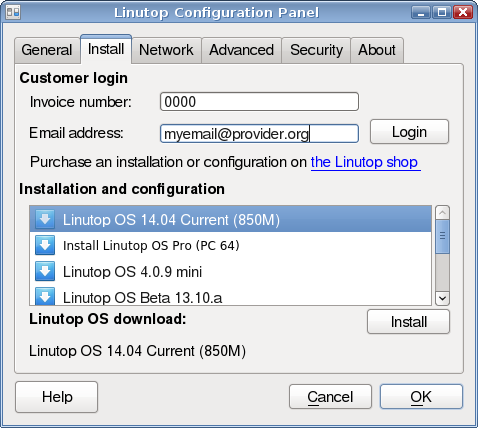Screen dimensions: 478x428
Task: Click download icon for Linutop OS Beta 13.10.a
Action: (45, 296)
